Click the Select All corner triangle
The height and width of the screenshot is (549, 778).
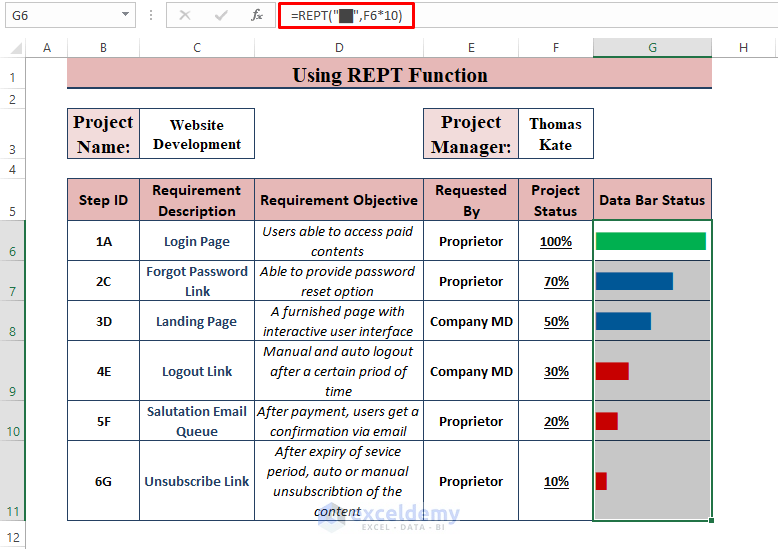click(16, 48)
